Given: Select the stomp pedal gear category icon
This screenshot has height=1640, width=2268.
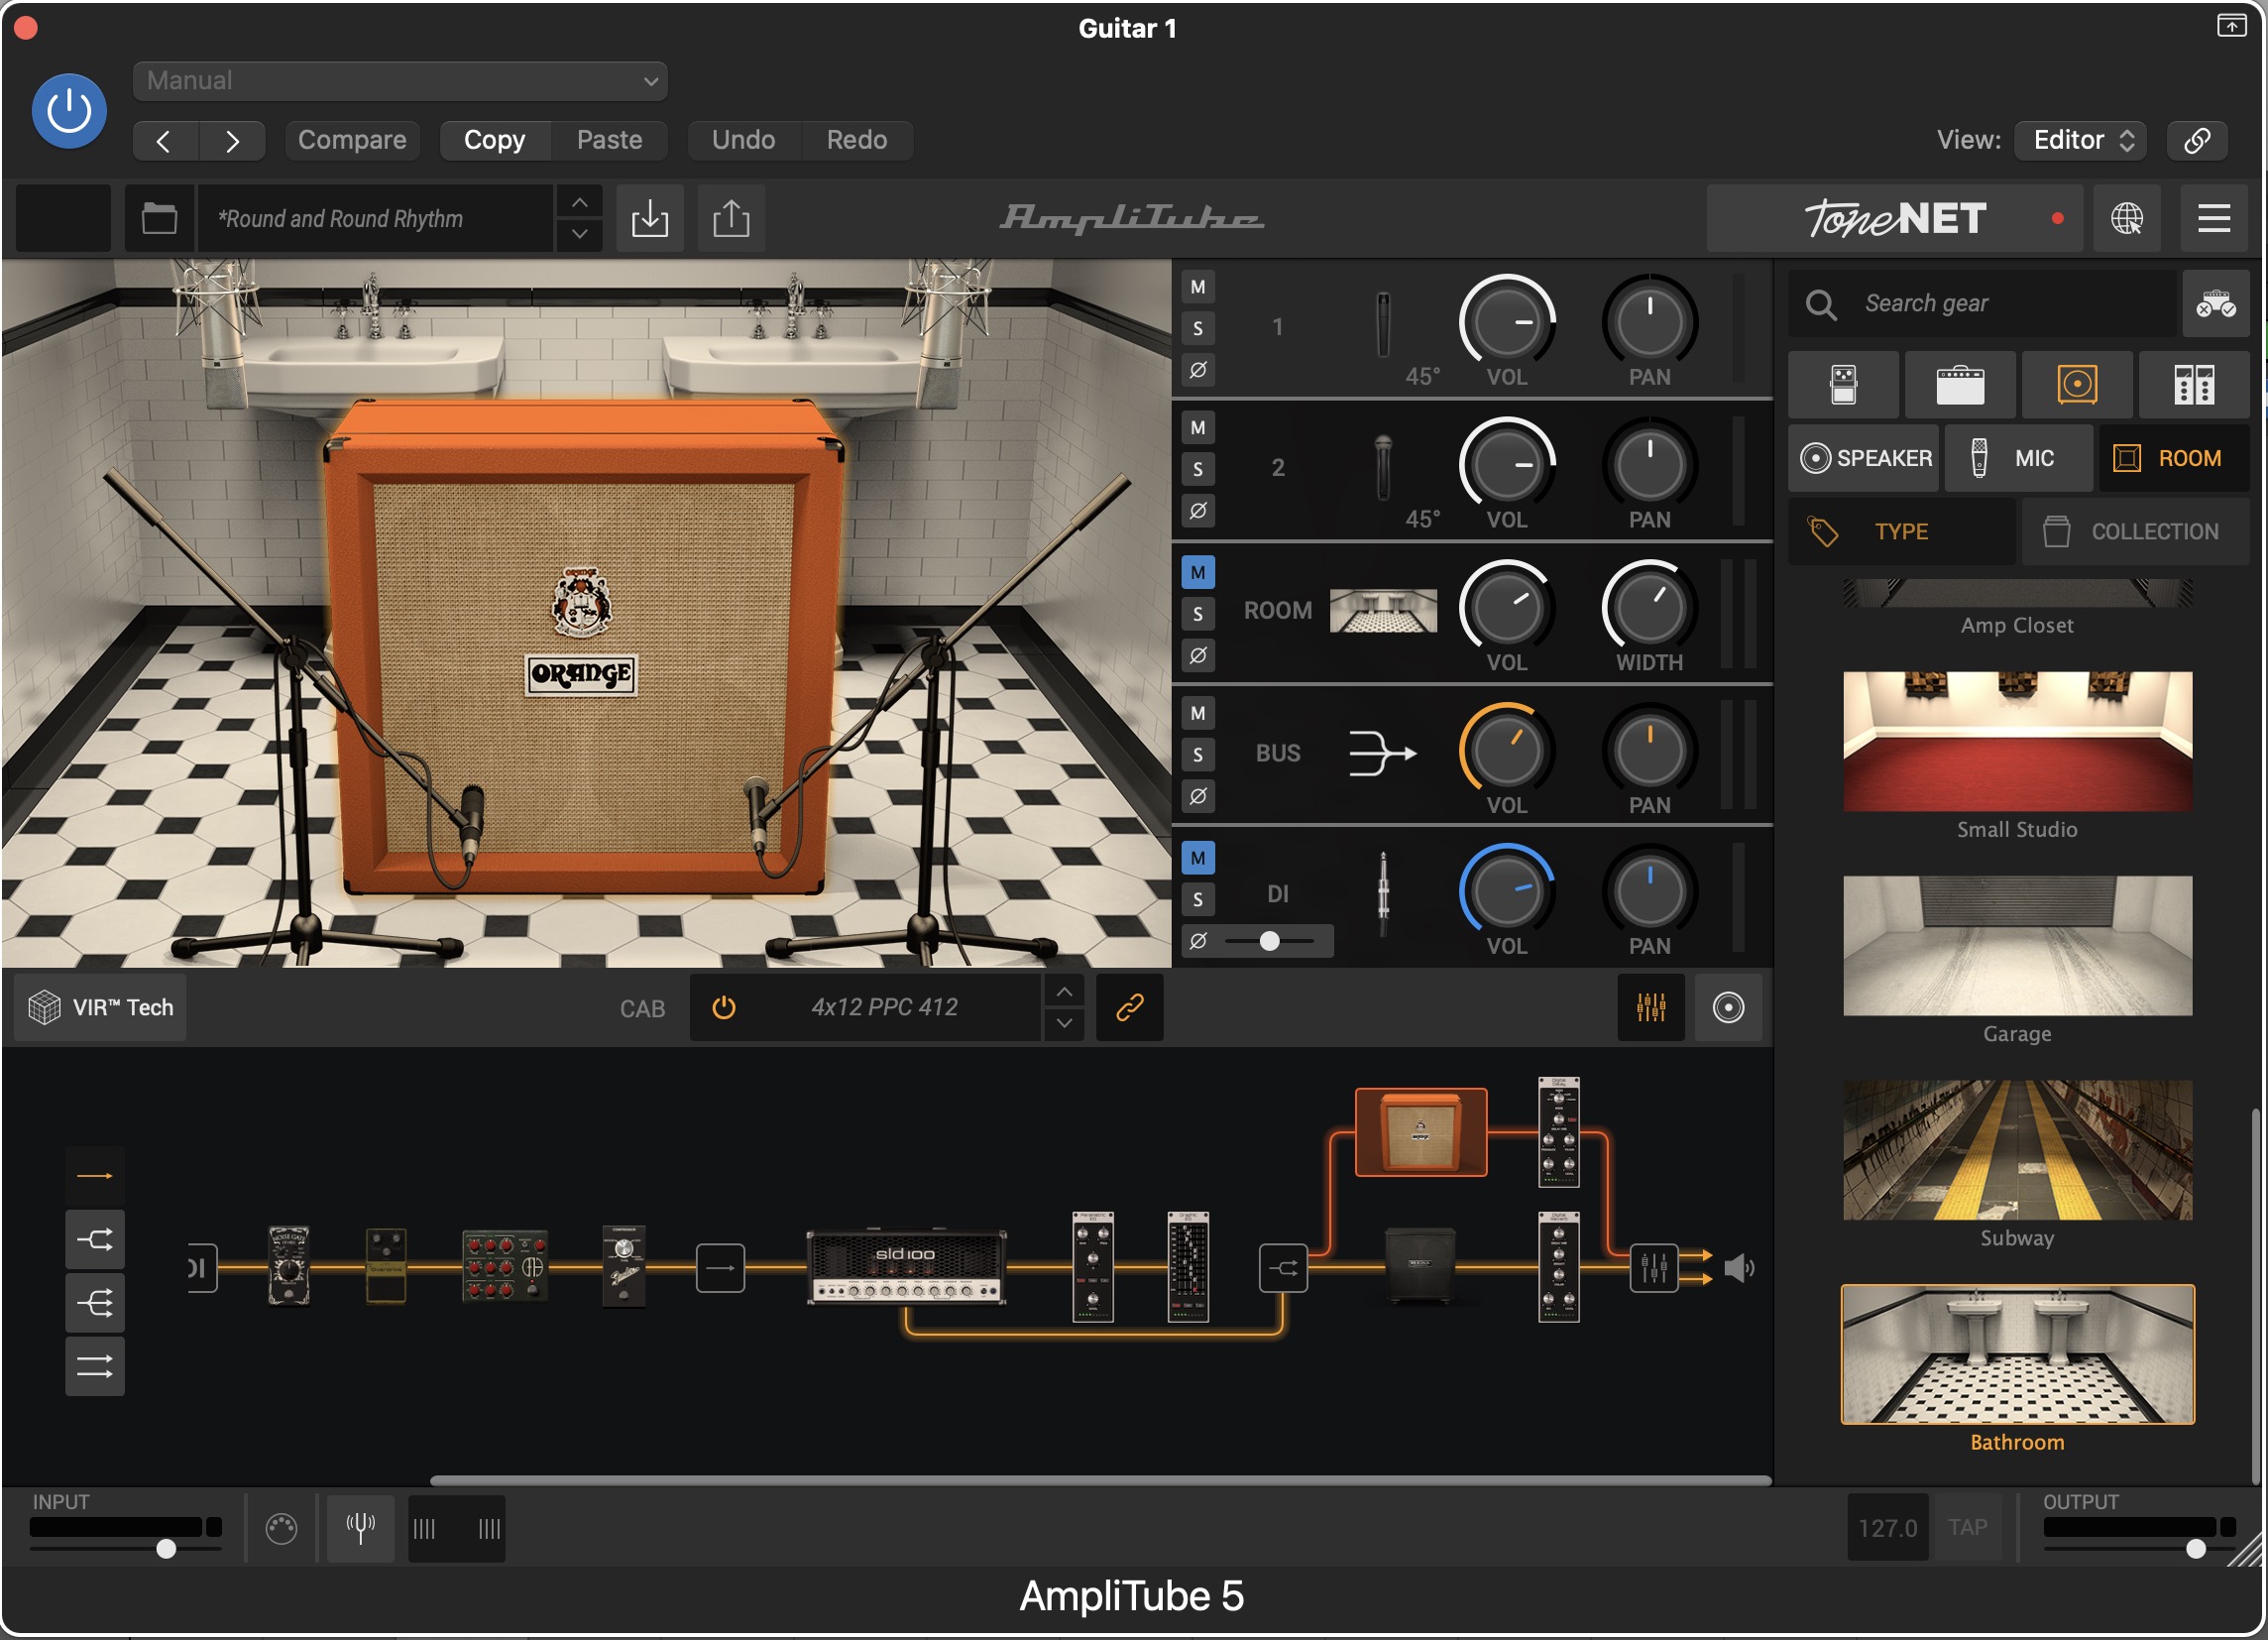Looking at the screenshot, I should (1843, 385).
